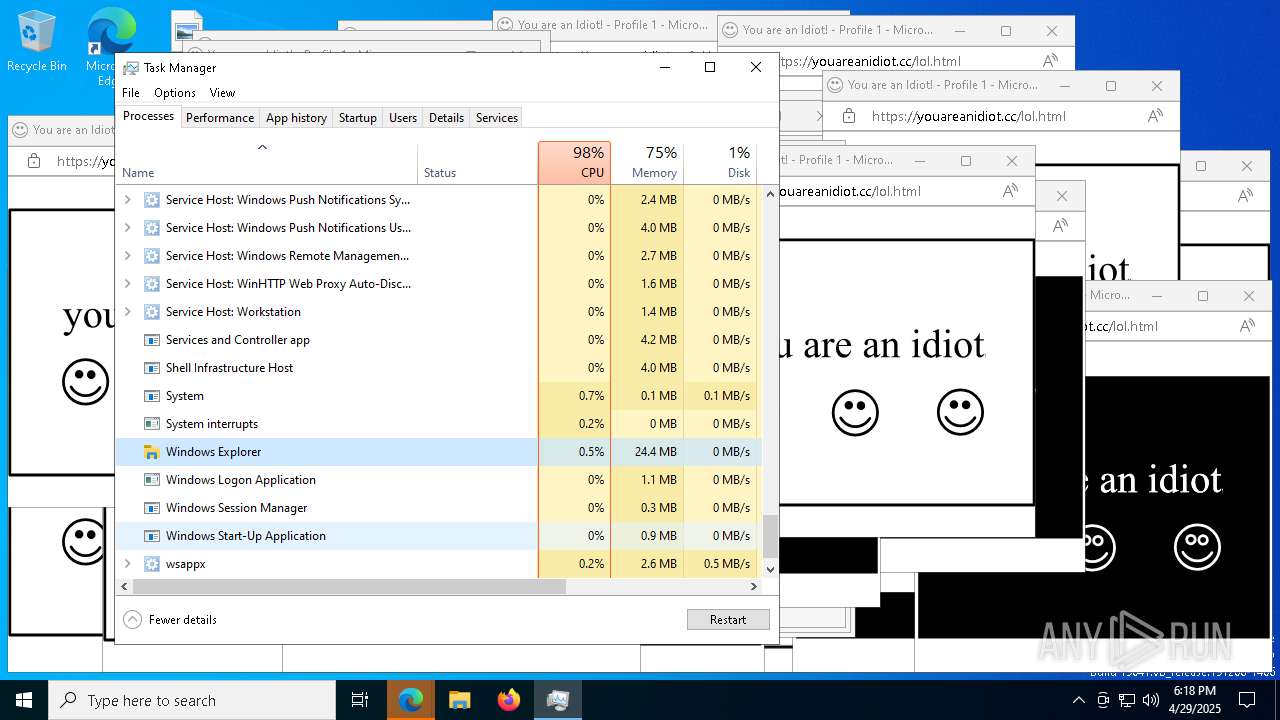Click the Status column header
The image size is (1280, 720).
478,162
